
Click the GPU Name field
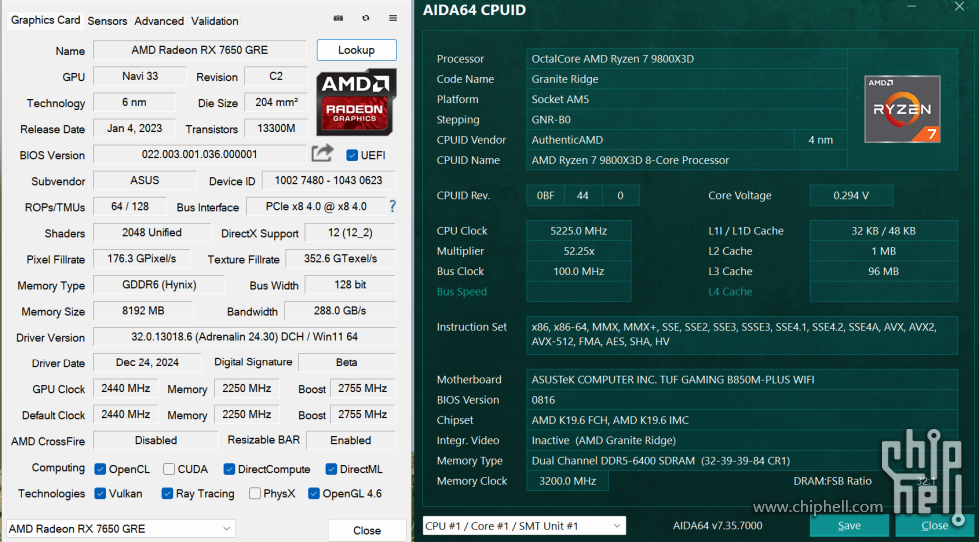coord(200,50)
